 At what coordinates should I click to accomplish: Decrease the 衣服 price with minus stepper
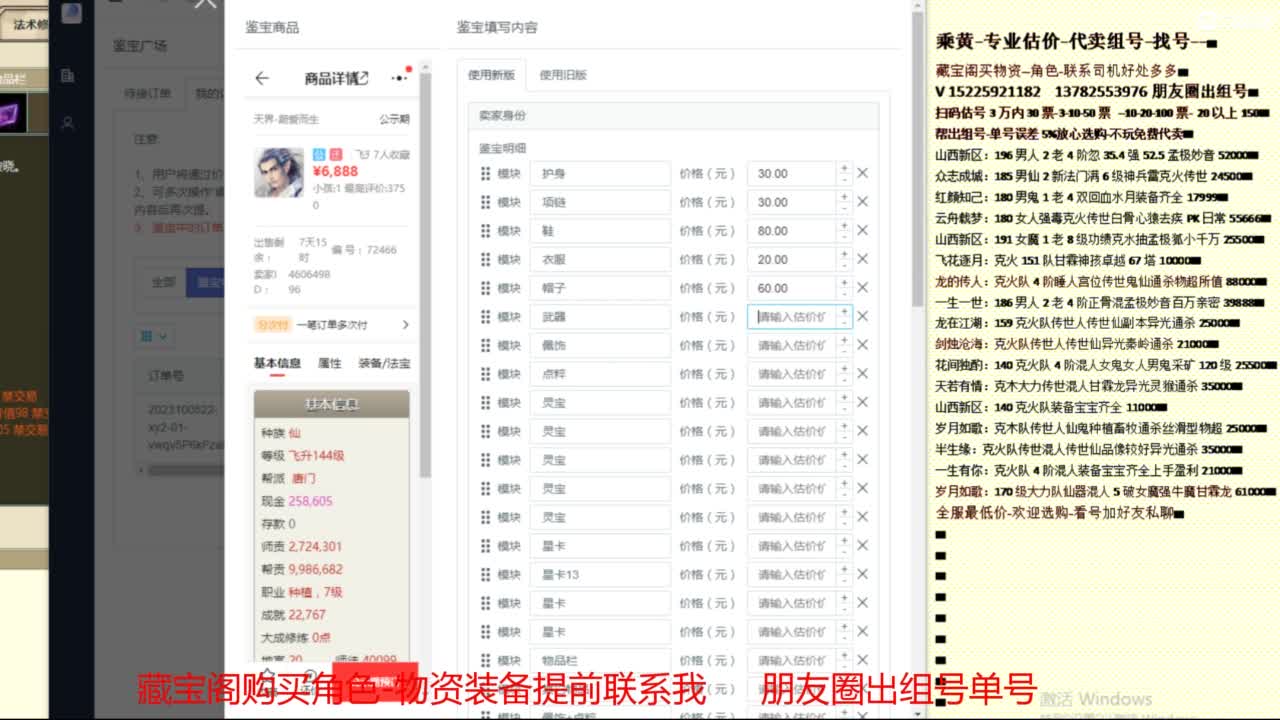point(844,265)
